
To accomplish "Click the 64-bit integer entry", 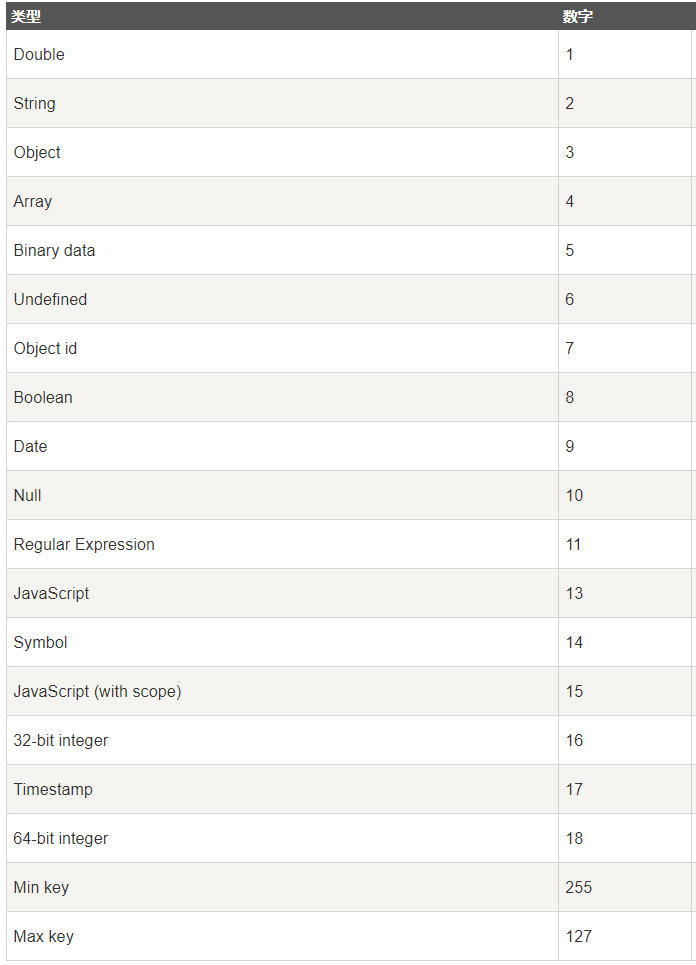I will click(x=61, y=838).
